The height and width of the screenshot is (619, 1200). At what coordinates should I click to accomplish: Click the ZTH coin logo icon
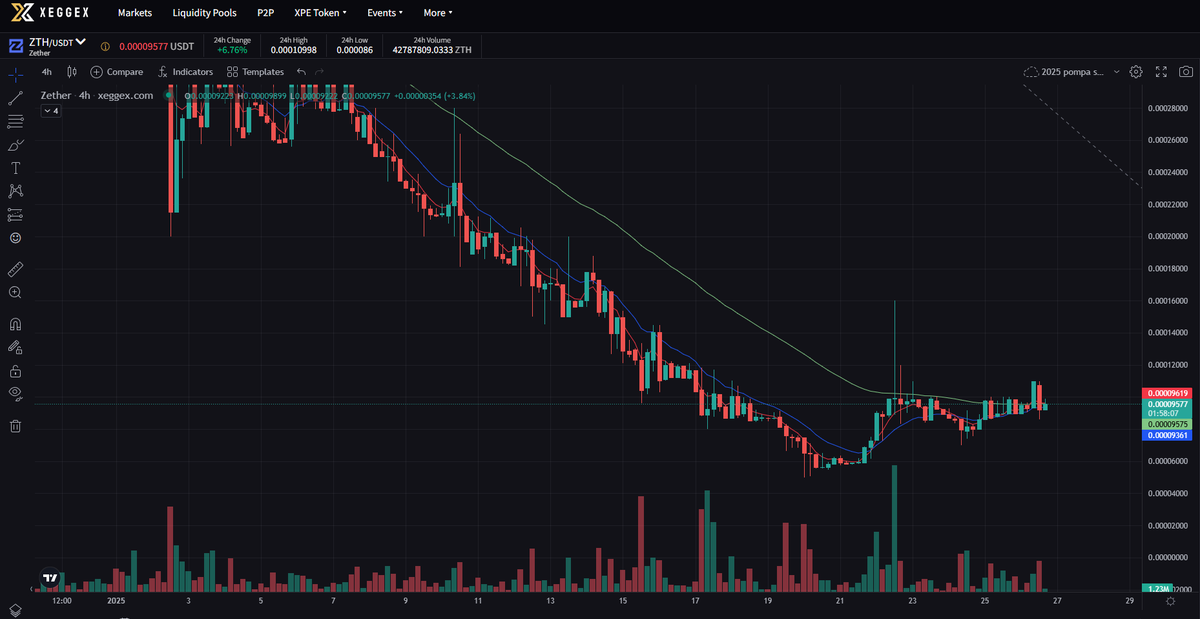click(x=16, y=46)
